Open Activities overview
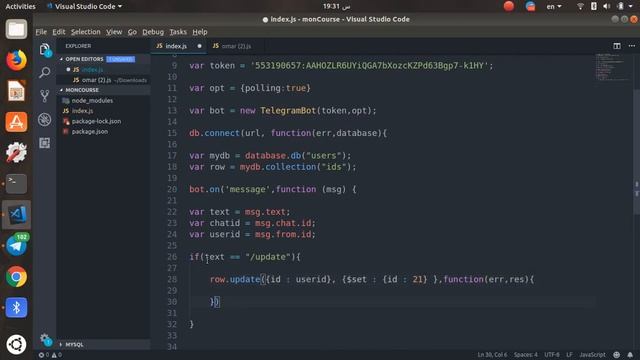The image size is (640, 360). click(20, 6)
